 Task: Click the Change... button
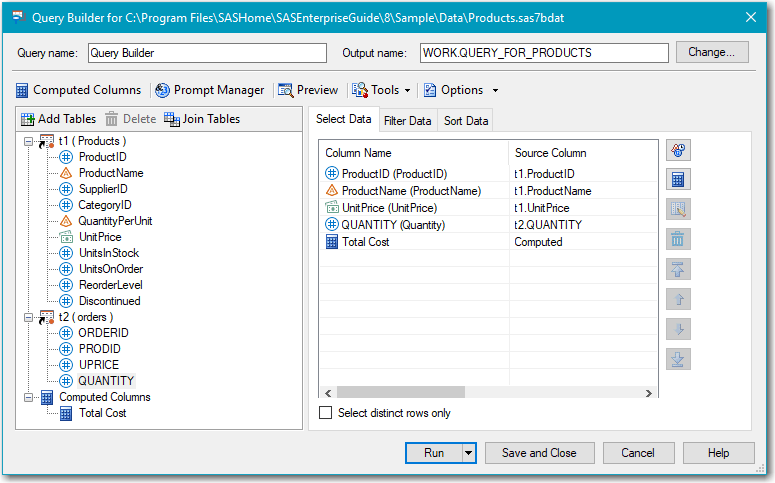click(x=712, y=52)
